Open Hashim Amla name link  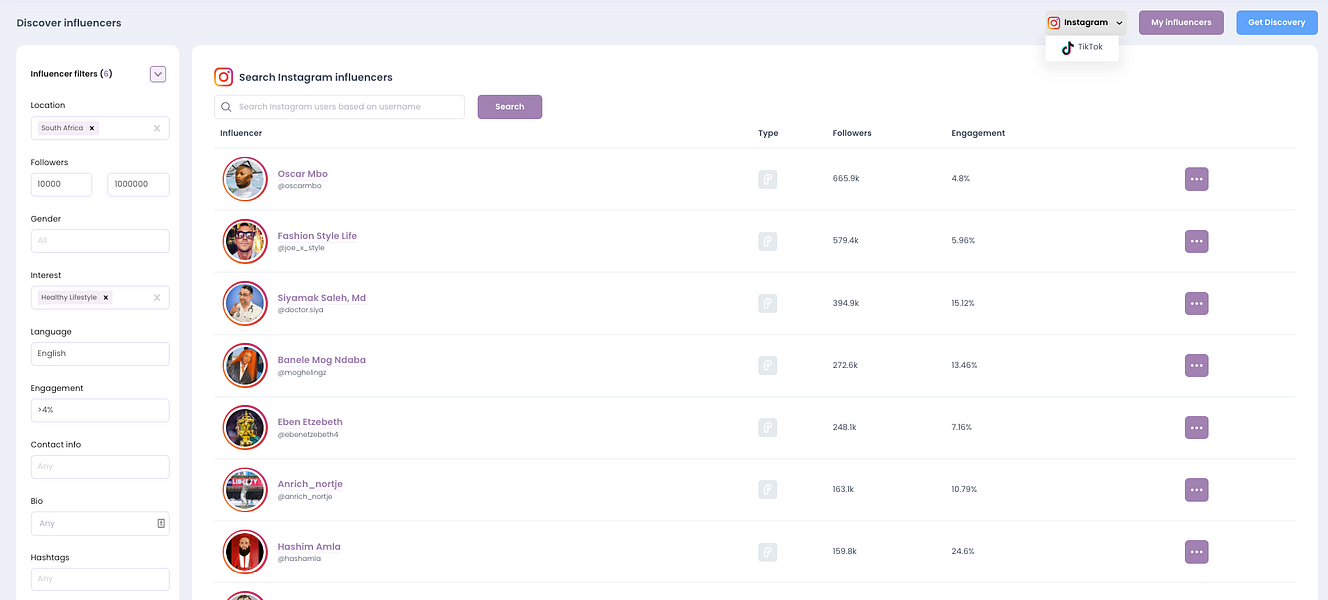click(x=309, y=547)
